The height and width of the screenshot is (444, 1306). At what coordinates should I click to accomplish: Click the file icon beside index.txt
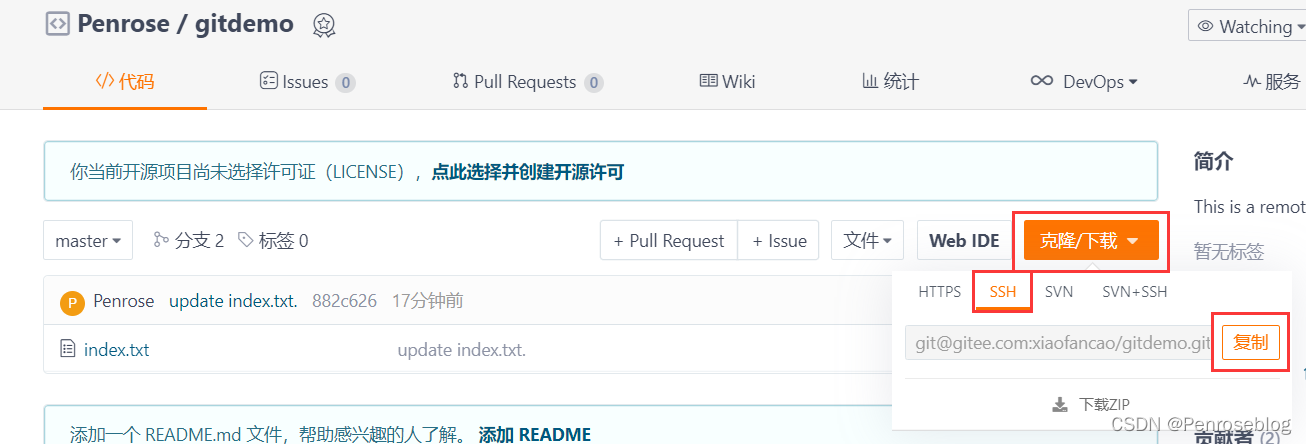pyautogui.click(x=68, y=349)
